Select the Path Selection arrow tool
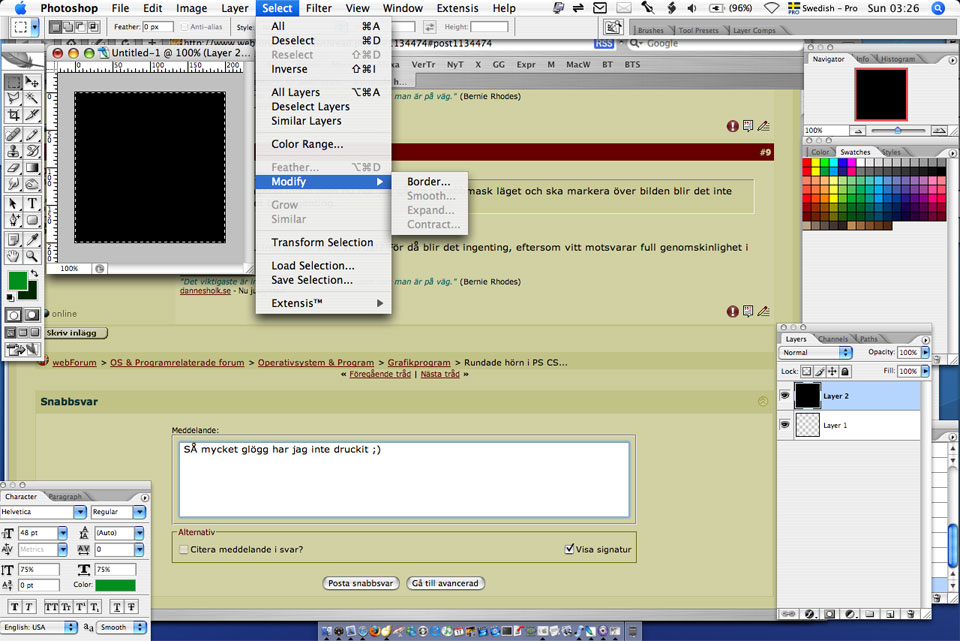 [x=13, y=203]
